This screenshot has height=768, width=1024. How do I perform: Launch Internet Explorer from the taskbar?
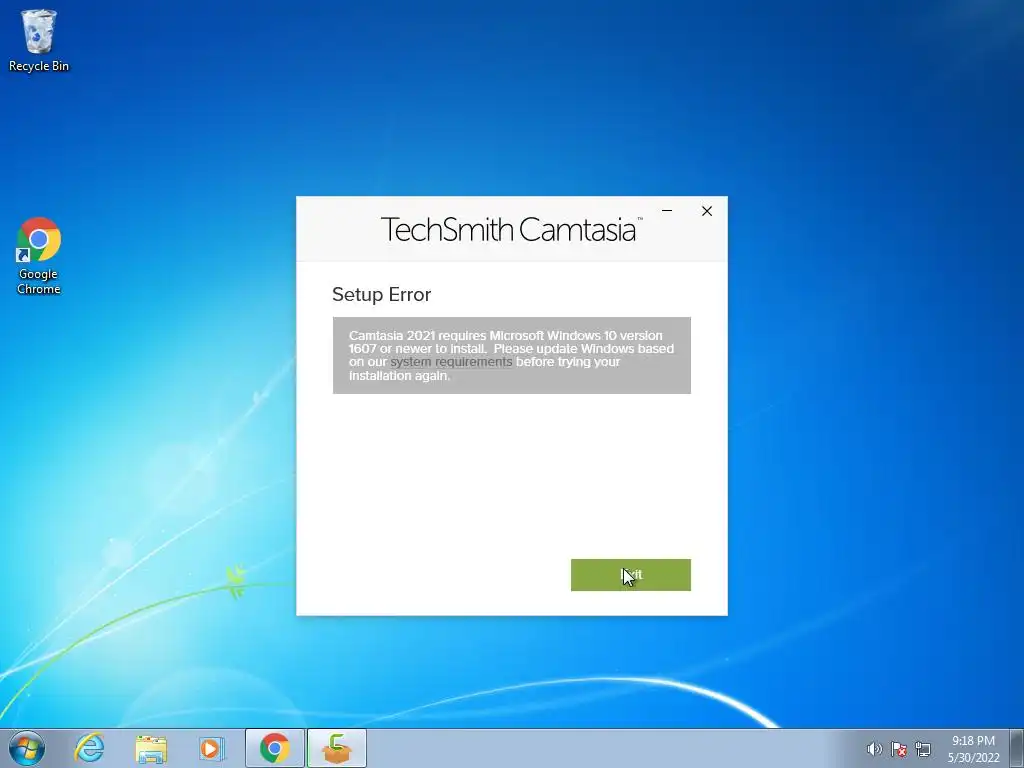tap(89, 748)
